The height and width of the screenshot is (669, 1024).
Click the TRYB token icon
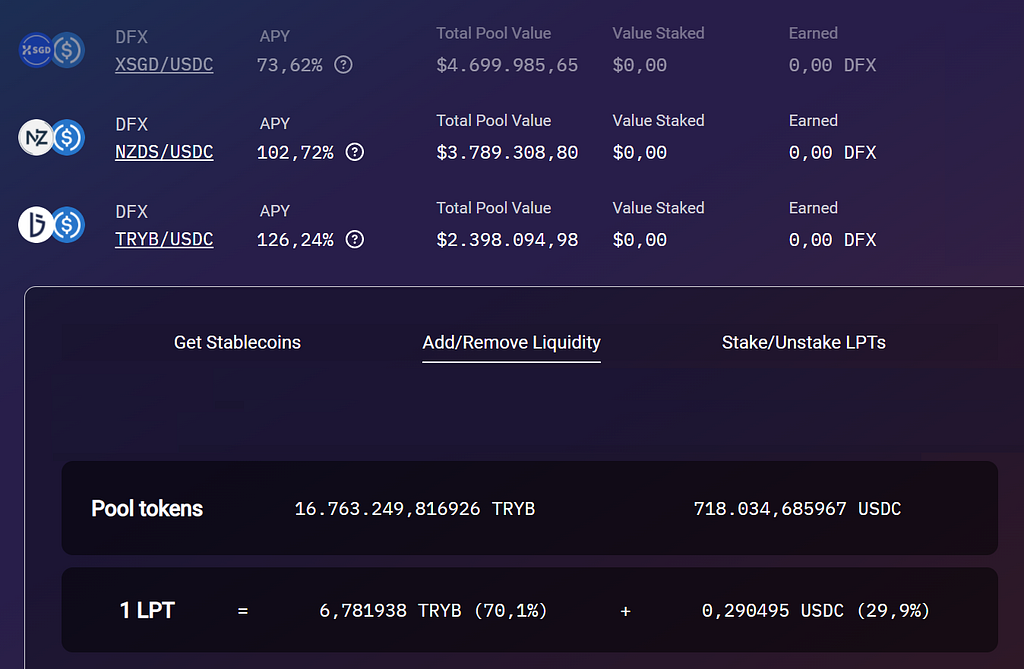tap(36, 225)
